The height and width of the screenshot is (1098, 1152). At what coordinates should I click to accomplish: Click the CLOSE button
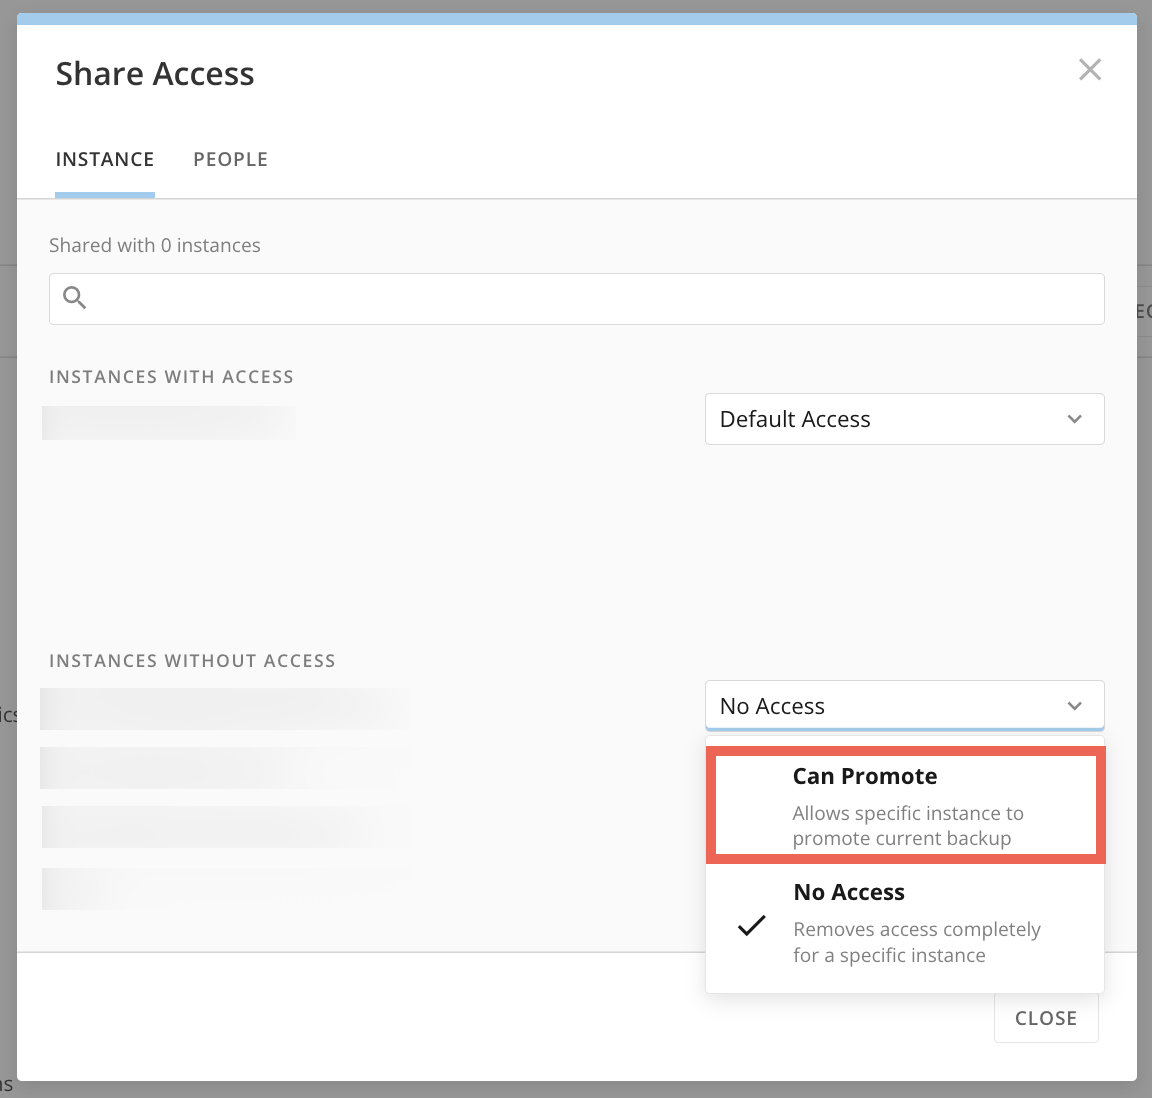(x=1046, y=1017)
